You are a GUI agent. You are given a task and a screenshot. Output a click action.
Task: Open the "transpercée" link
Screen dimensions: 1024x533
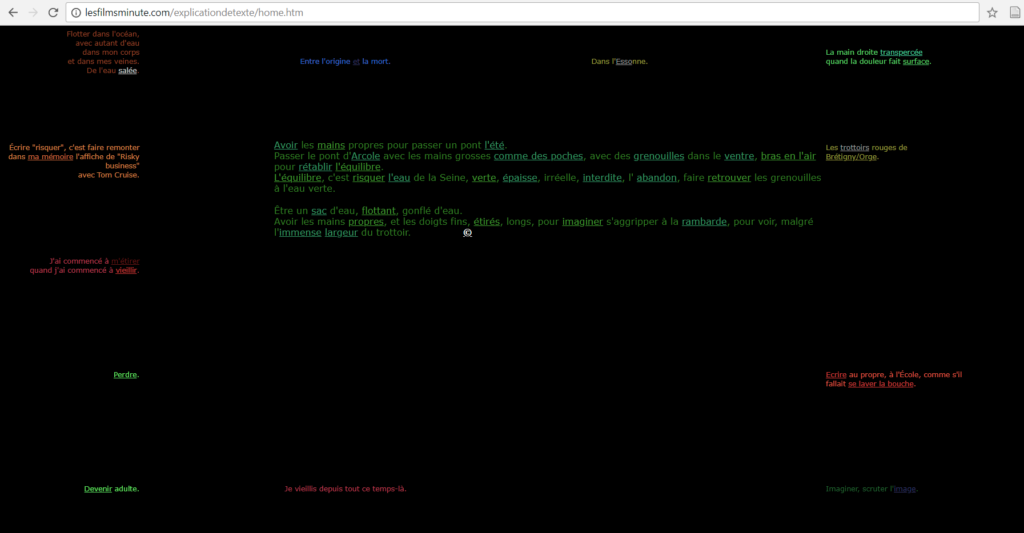point(901,52)
